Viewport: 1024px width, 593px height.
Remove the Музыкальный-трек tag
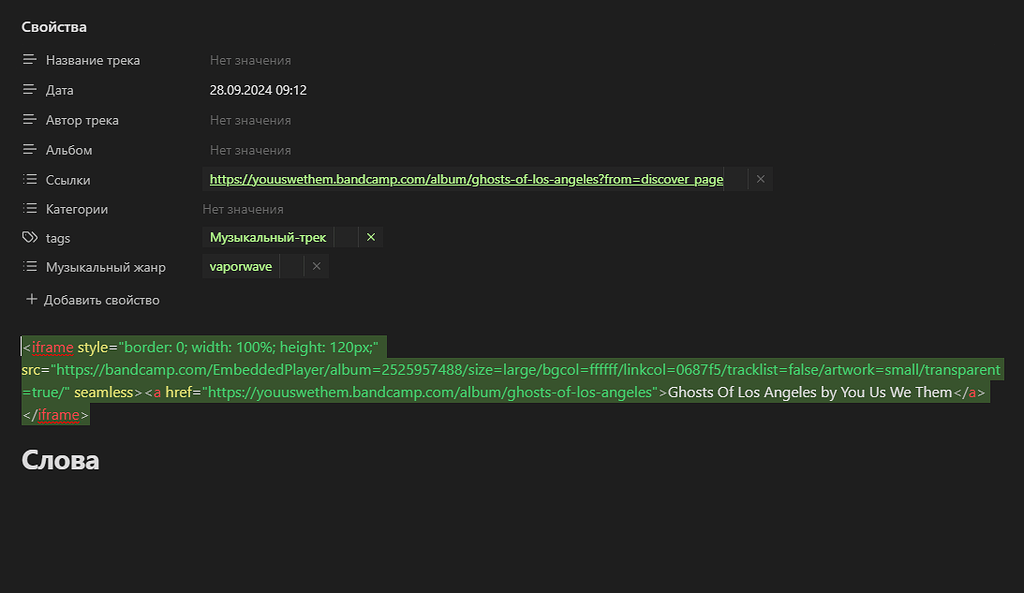click(x=370, y=237)
